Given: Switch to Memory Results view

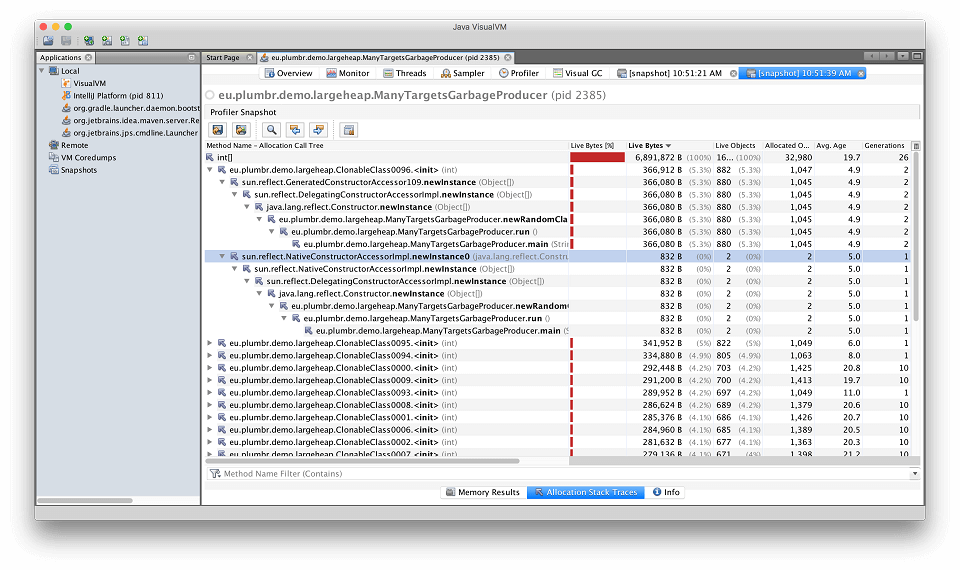Looking at the screenshot, I should (x=483, y=492).
